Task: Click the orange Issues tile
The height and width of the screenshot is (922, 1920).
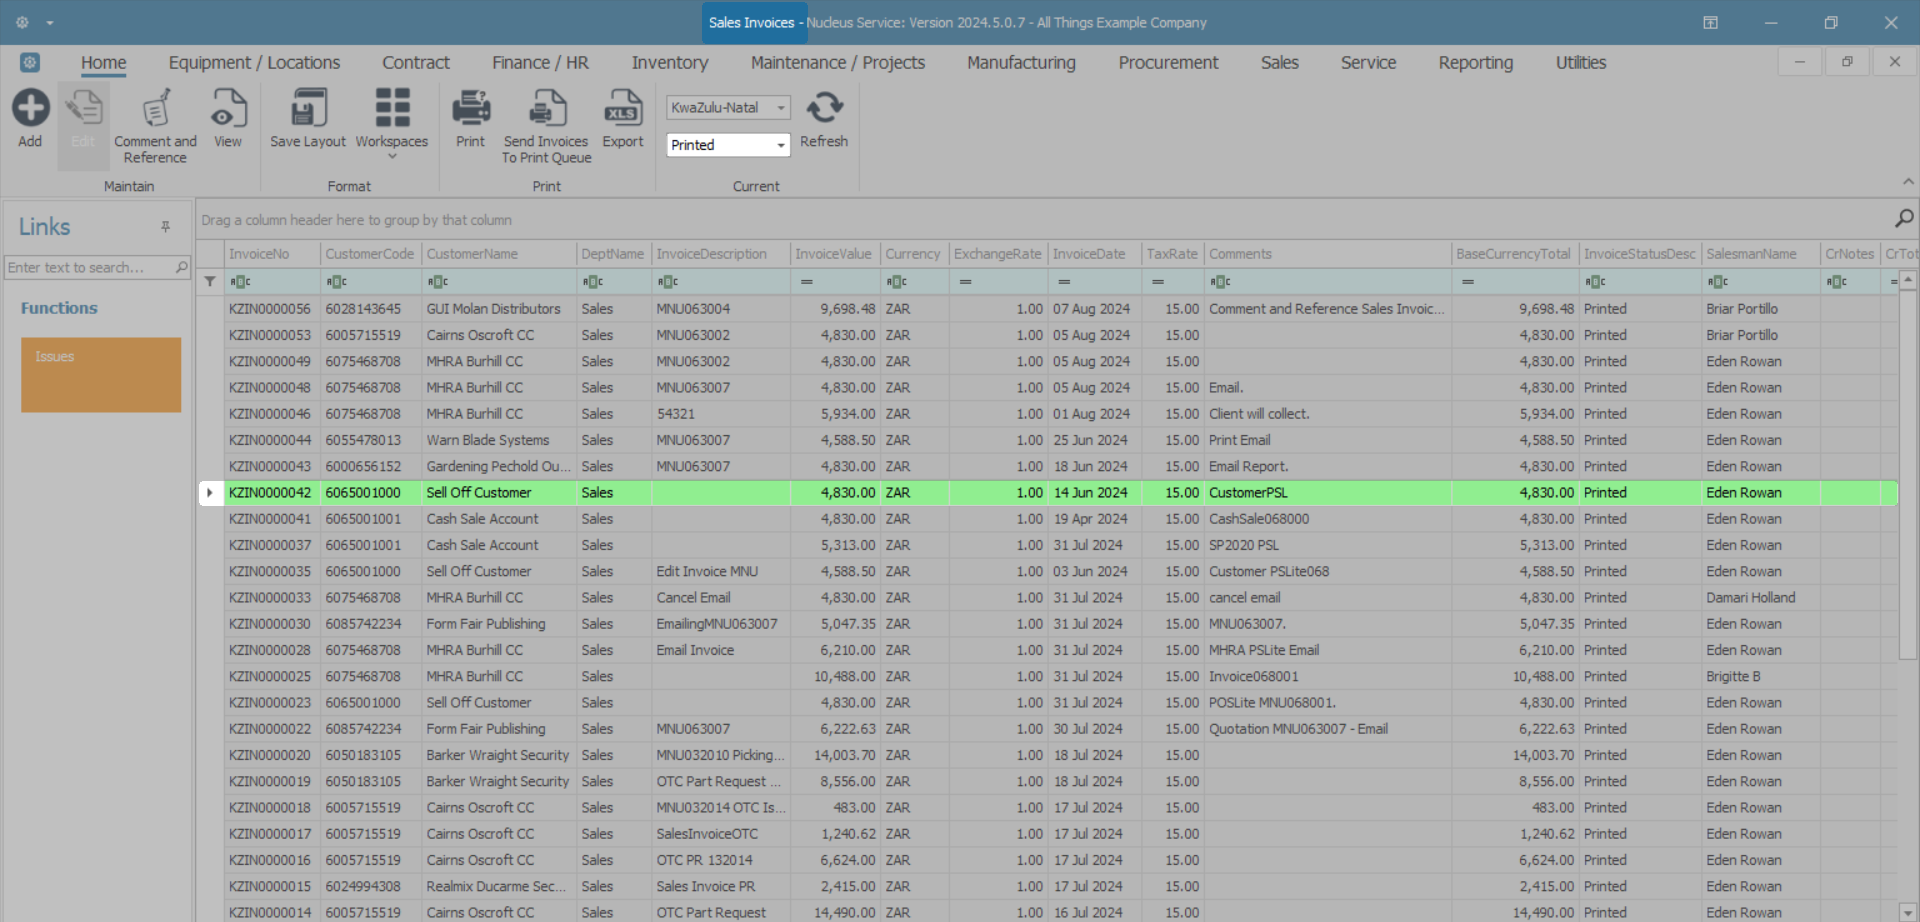Action: [101, 375]
